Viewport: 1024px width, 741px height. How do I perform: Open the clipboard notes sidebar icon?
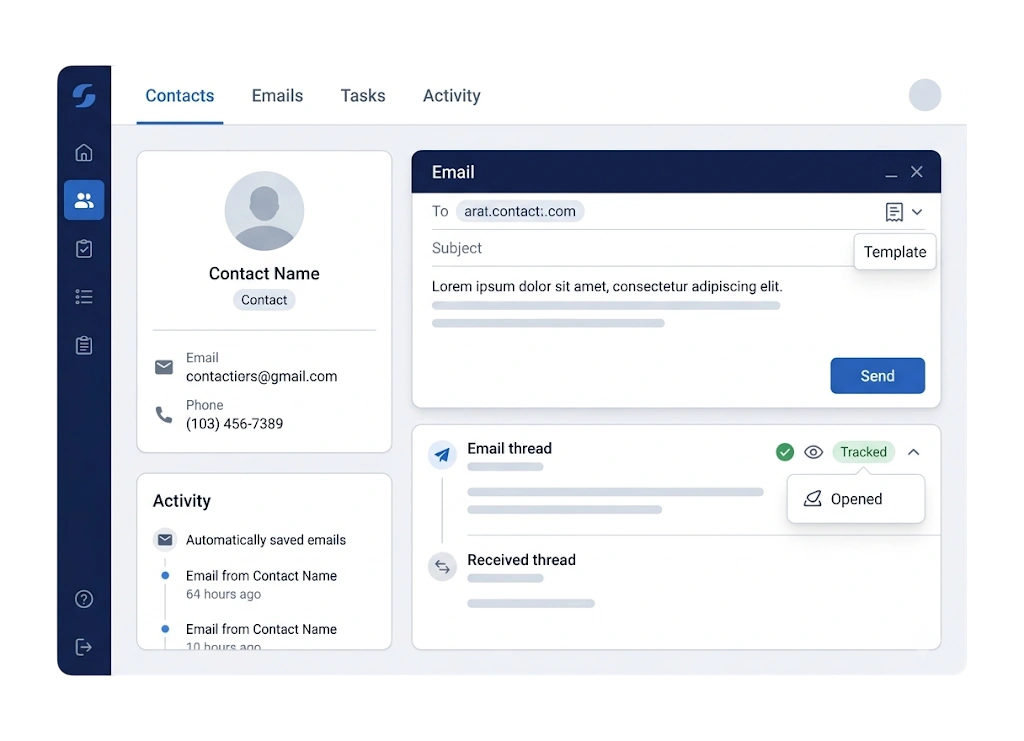[x=84, y=345]
